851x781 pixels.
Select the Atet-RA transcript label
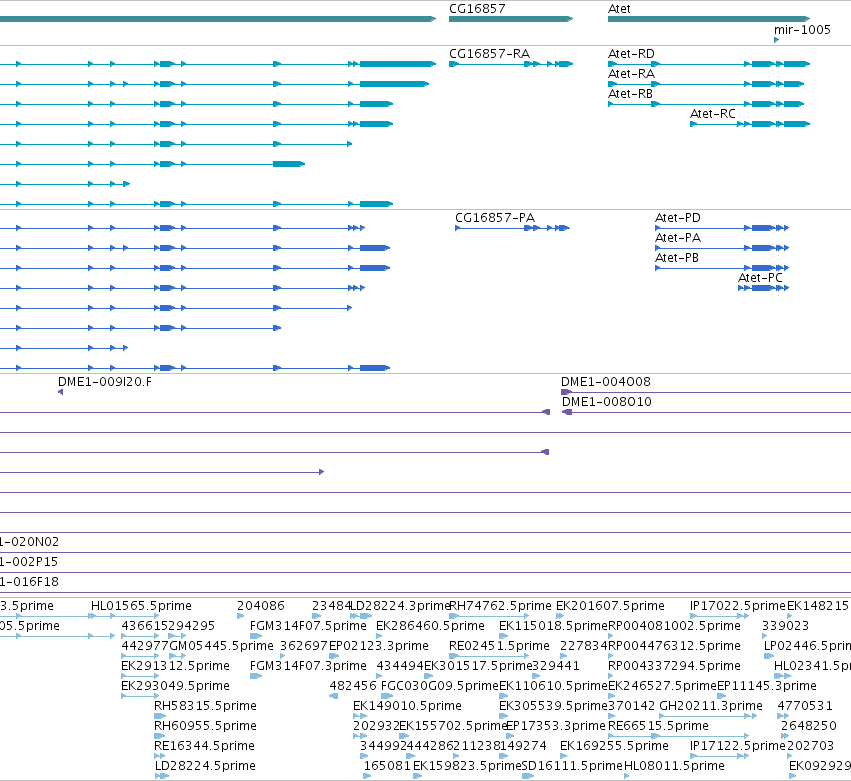tap(631, 74)
